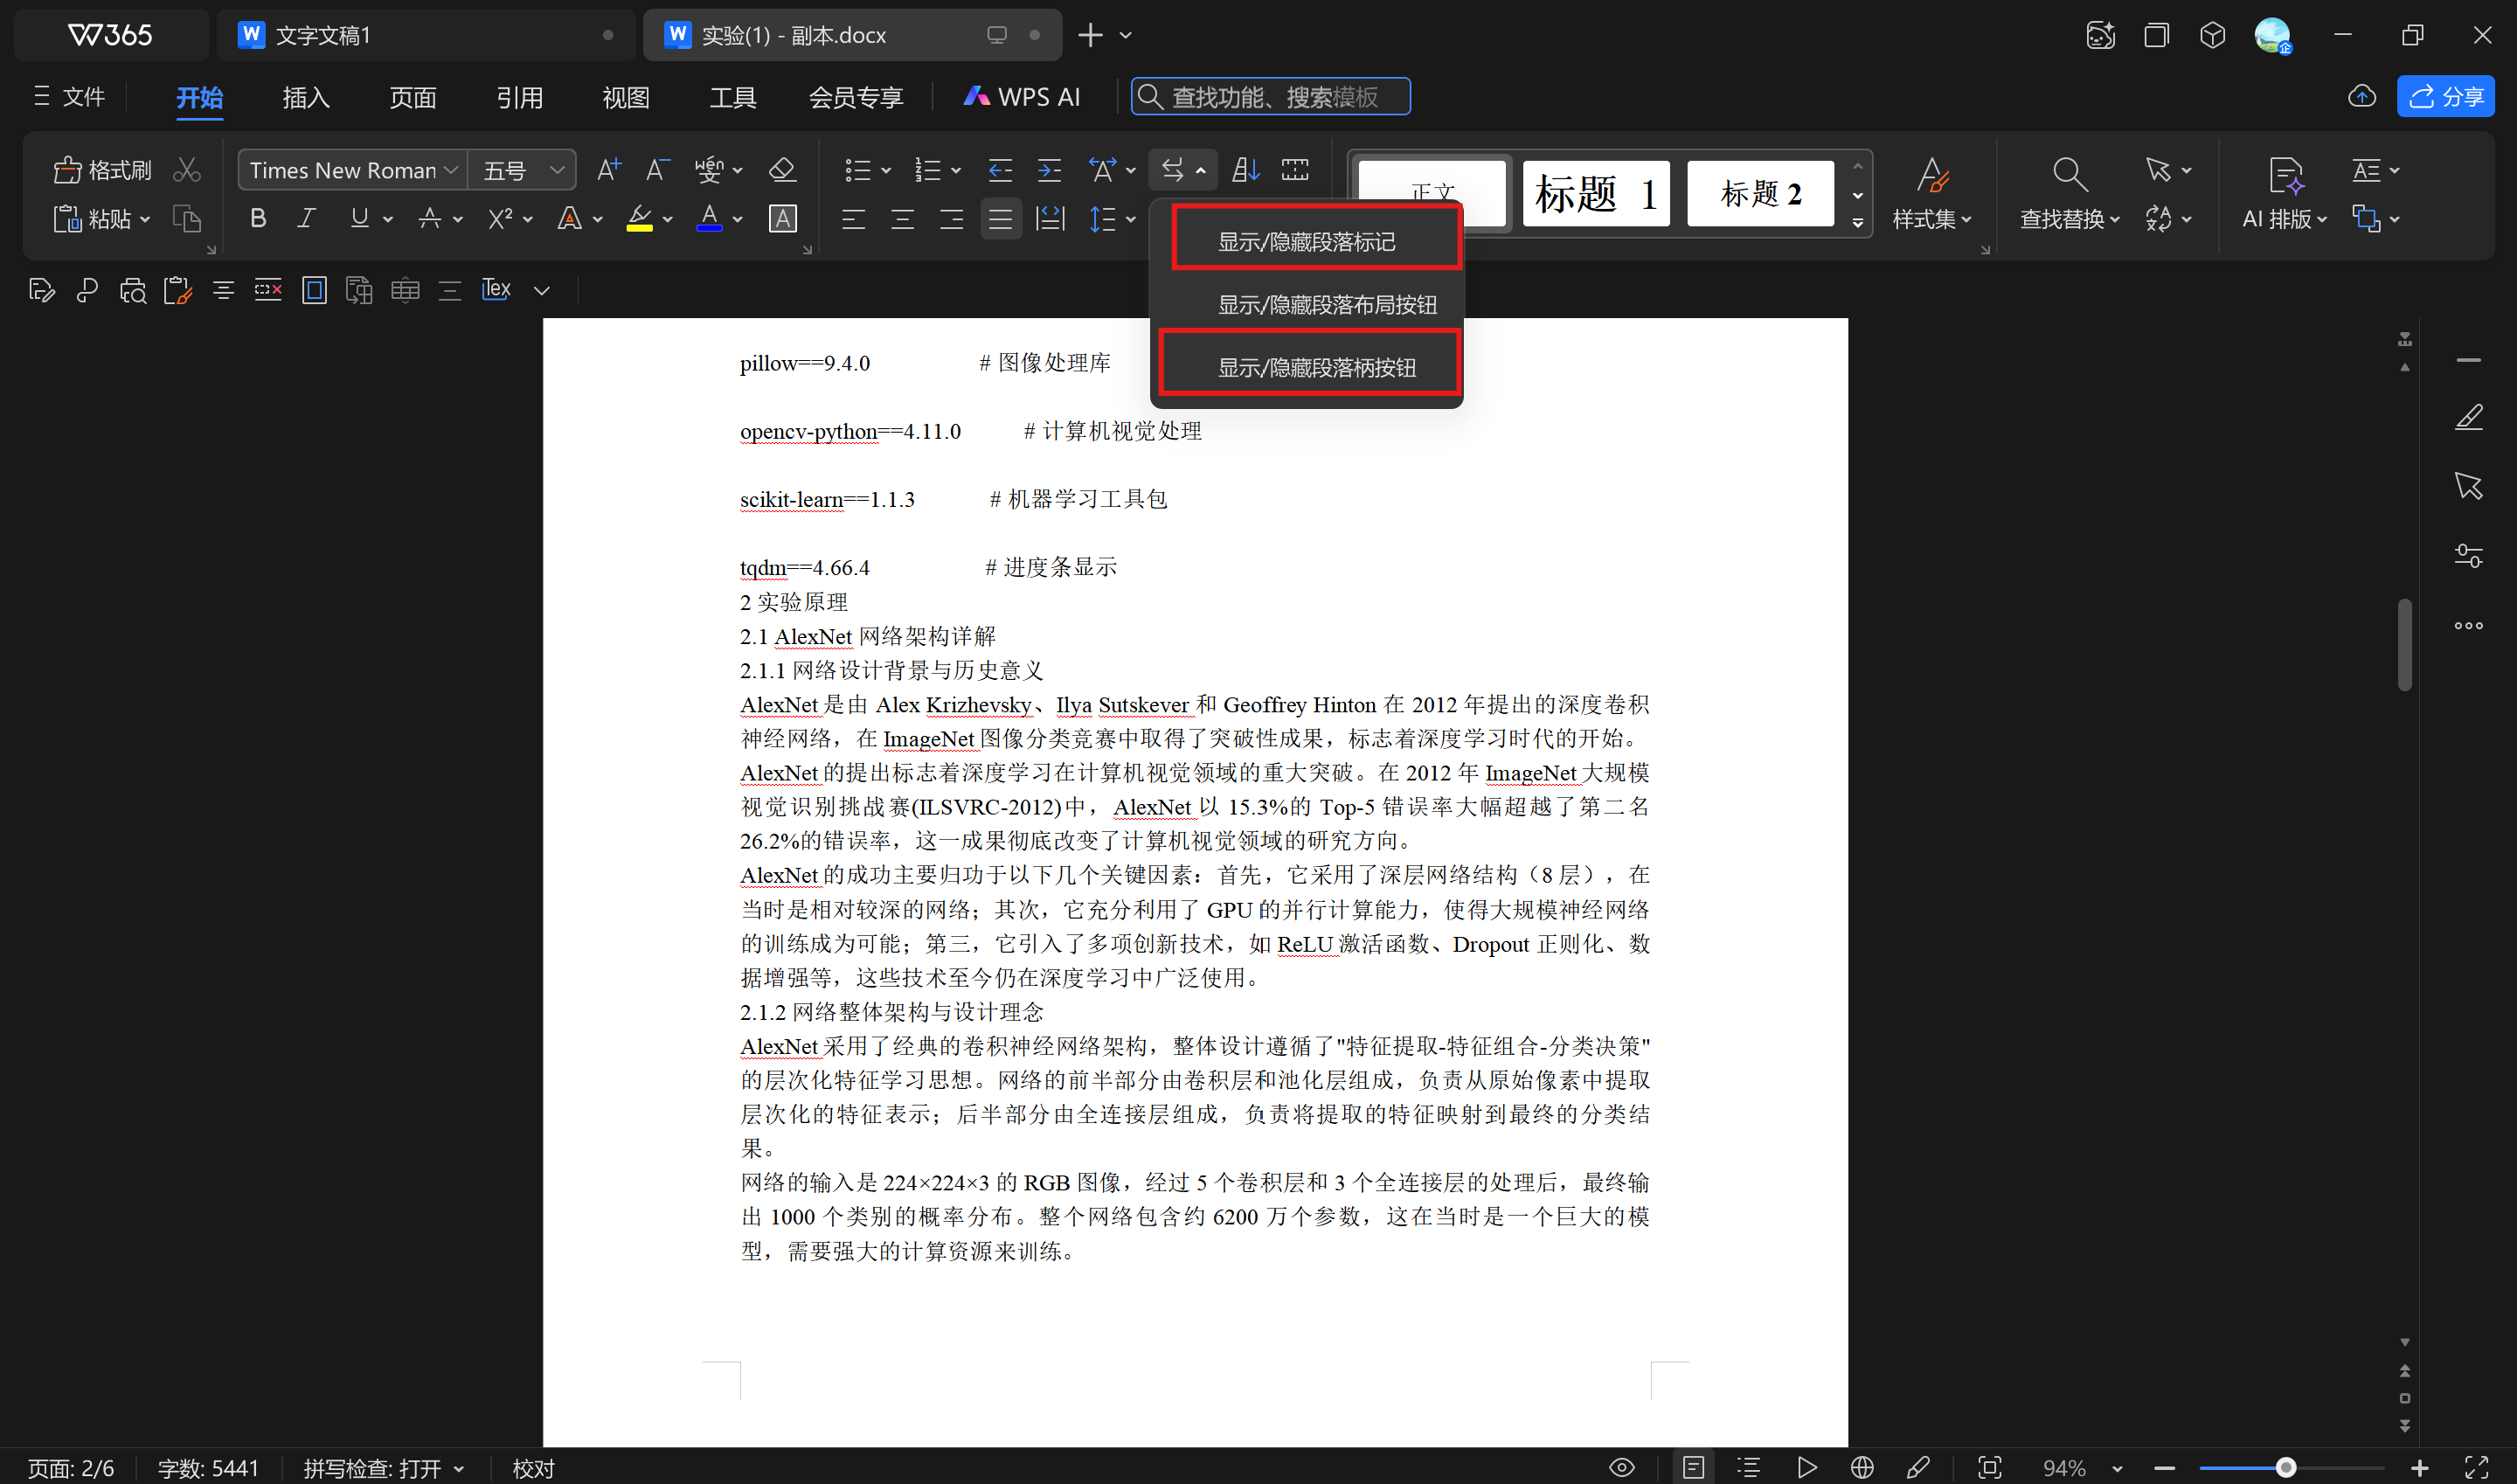Image resolution: width=2517 pixels, height=1484 pixels.
Task: Click the character border icon
Action: (x=783, y=219)
